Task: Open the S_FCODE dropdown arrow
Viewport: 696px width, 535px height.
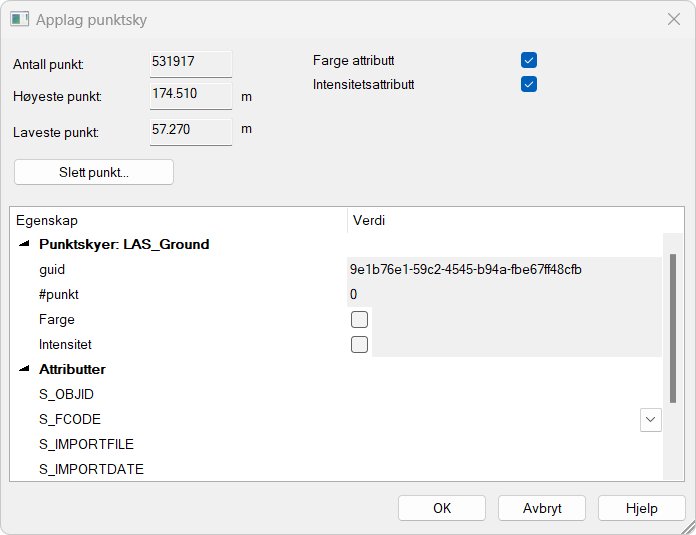Action: 650,420
